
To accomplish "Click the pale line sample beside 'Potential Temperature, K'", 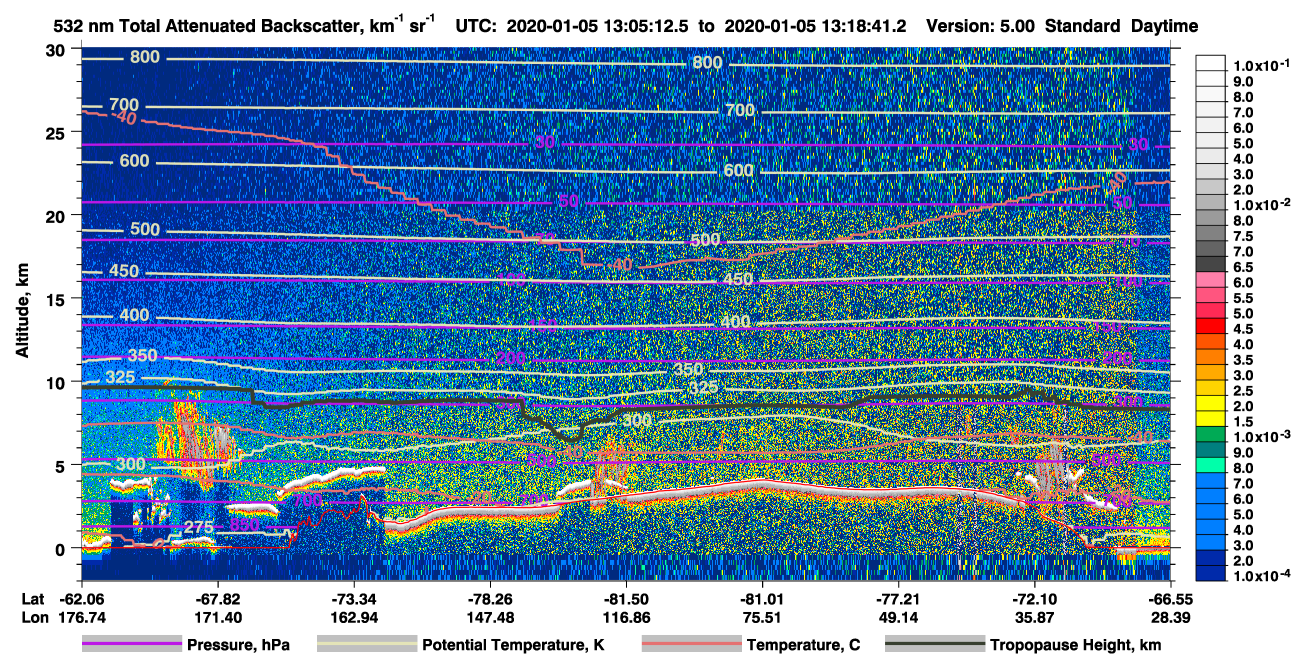I will point(366,645).
